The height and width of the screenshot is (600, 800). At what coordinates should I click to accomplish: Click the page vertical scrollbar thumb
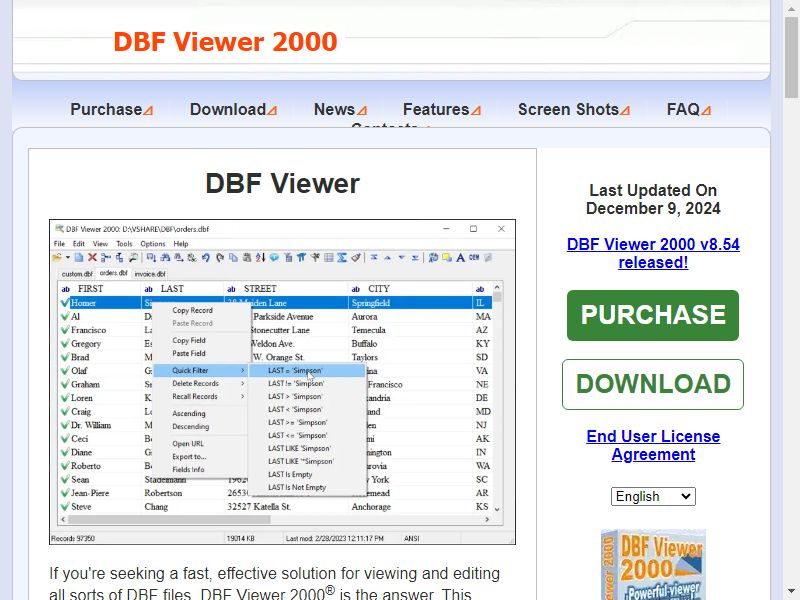[x=791, y=56]
